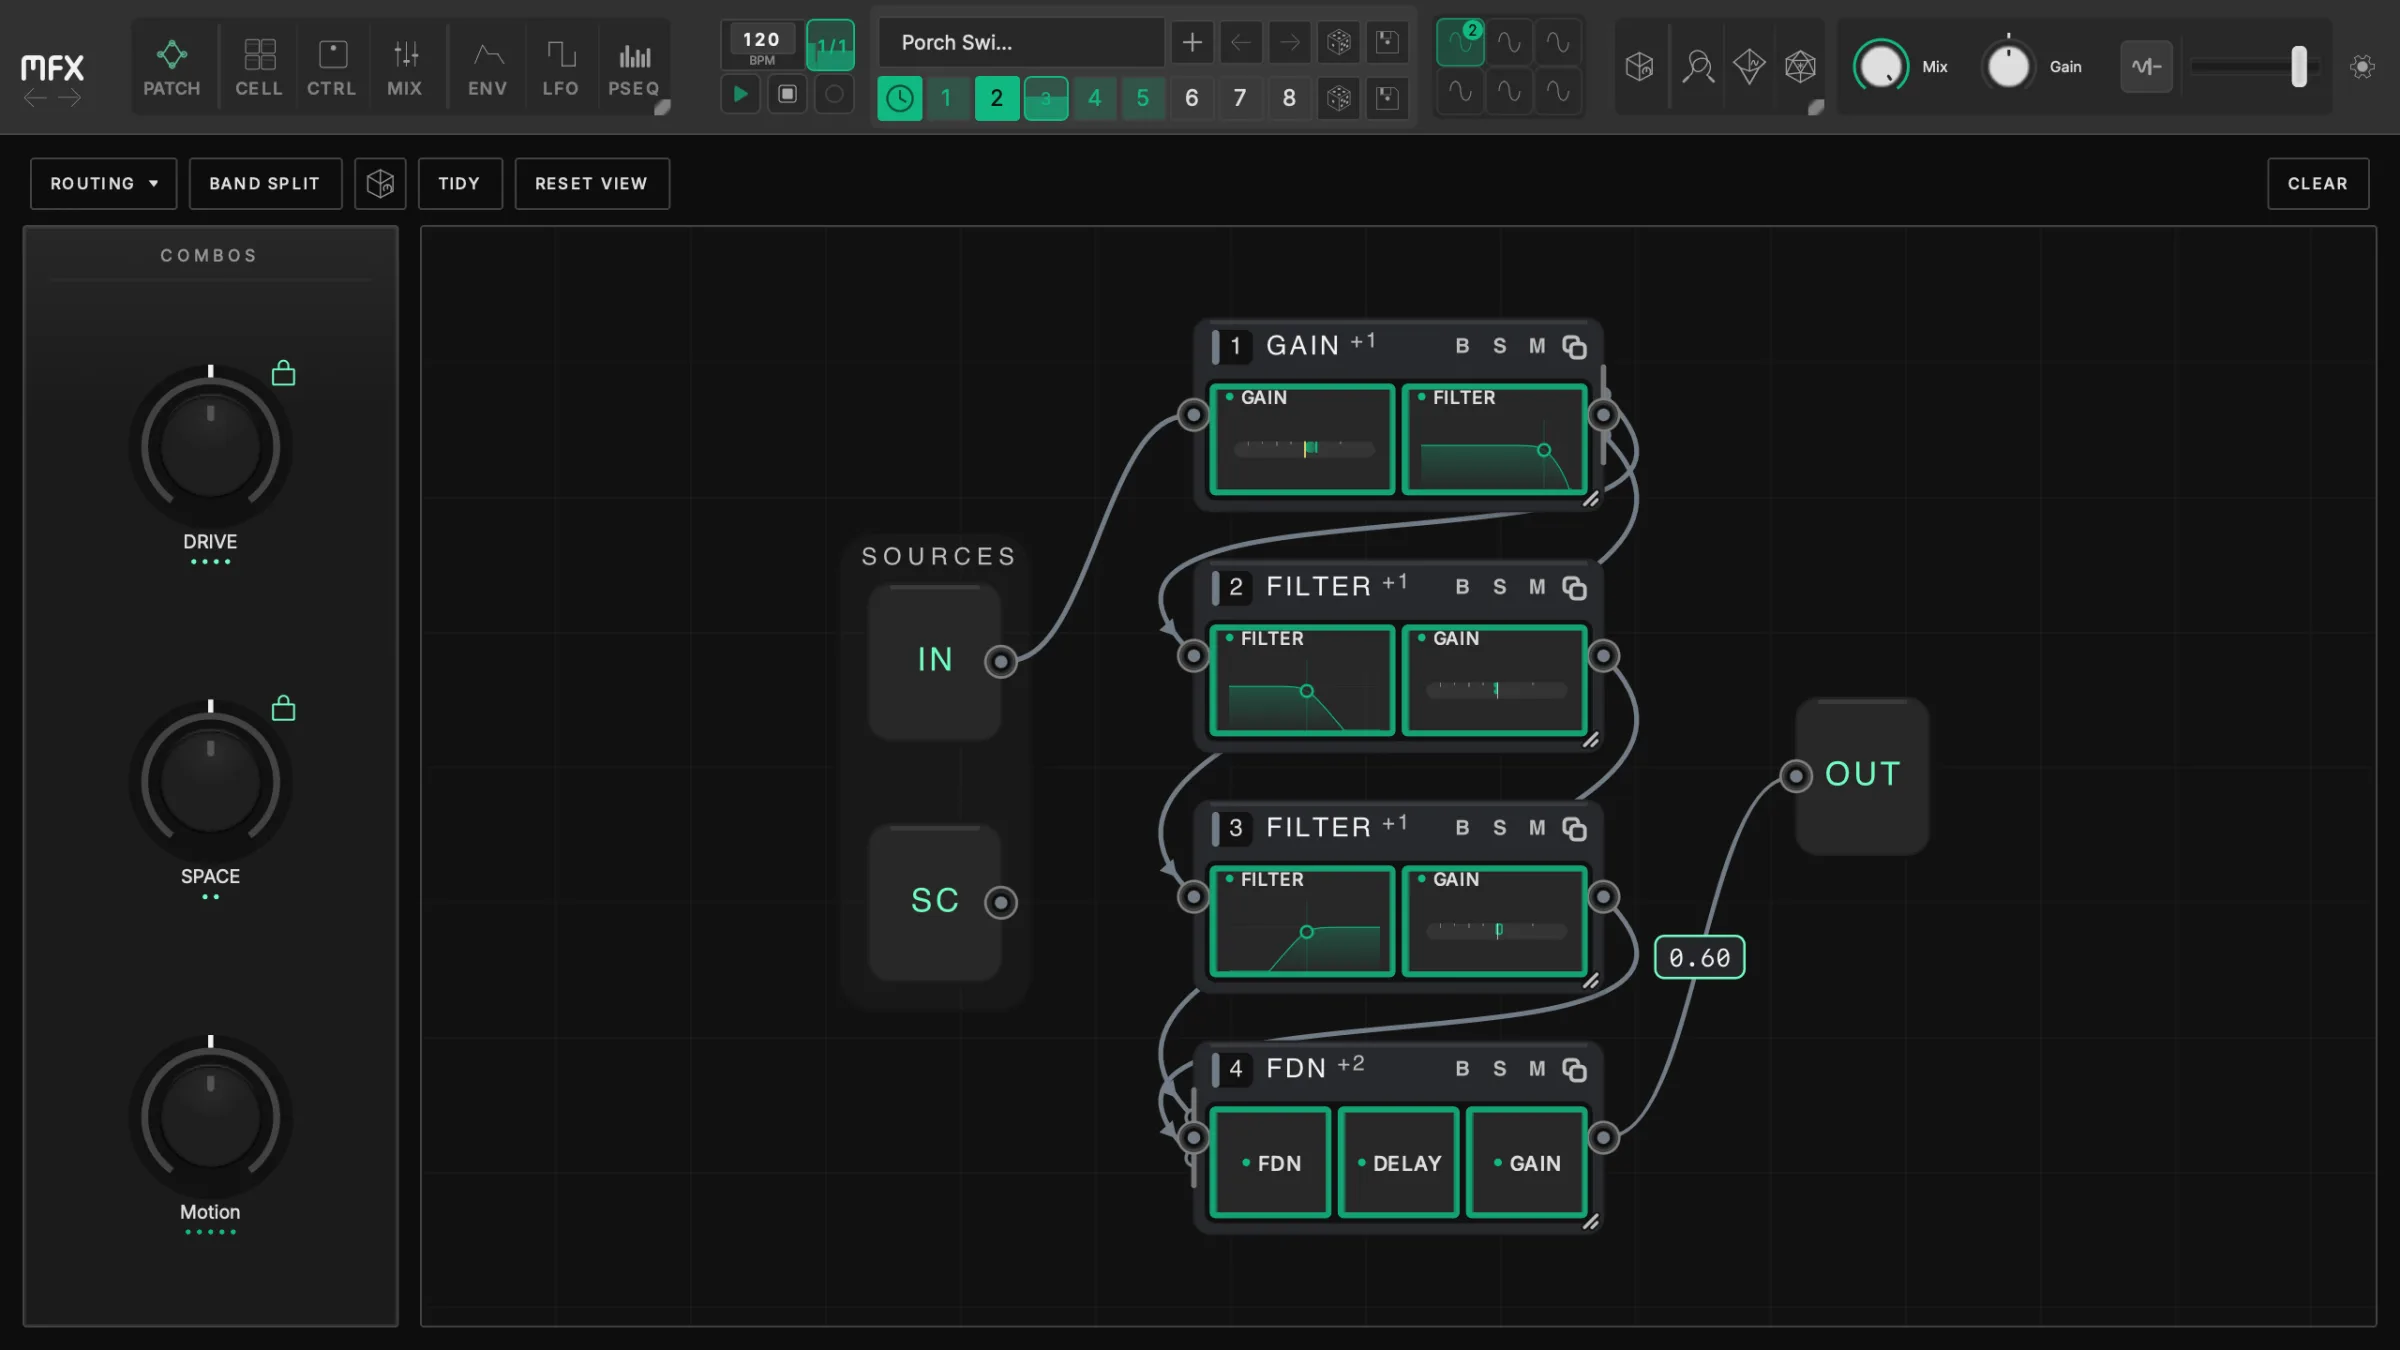Image resolution: width=2400 pixels, height=1350 pixels.
Task: Click the stop transport button
Action: (787, 95)
